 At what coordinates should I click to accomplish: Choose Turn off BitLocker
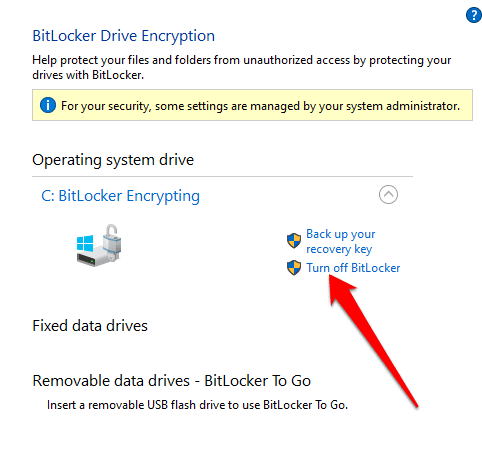(x=353, y=268)
